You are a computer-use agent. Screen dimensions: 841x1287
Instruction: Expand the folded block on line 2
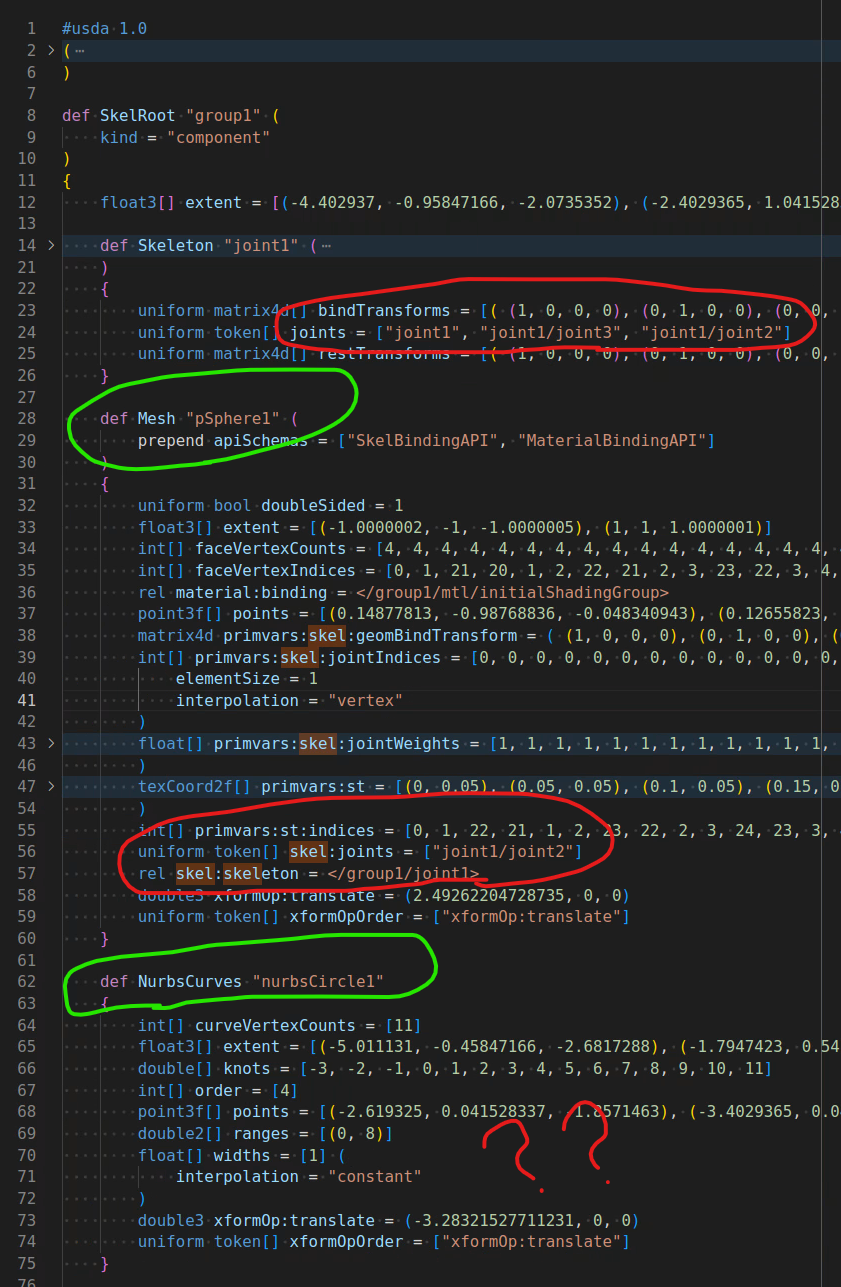pos(52,50)
